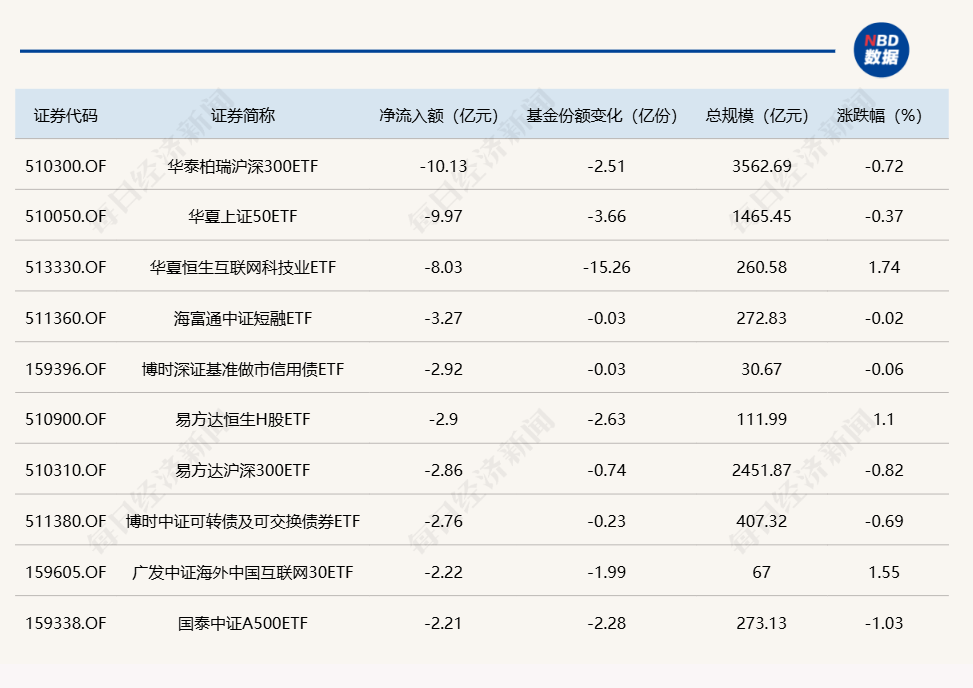Select the 华夏恒生互联网科技业ETF row name
Image resolution: width=973 pixels, height=688 pixels.
coord(243,267)
